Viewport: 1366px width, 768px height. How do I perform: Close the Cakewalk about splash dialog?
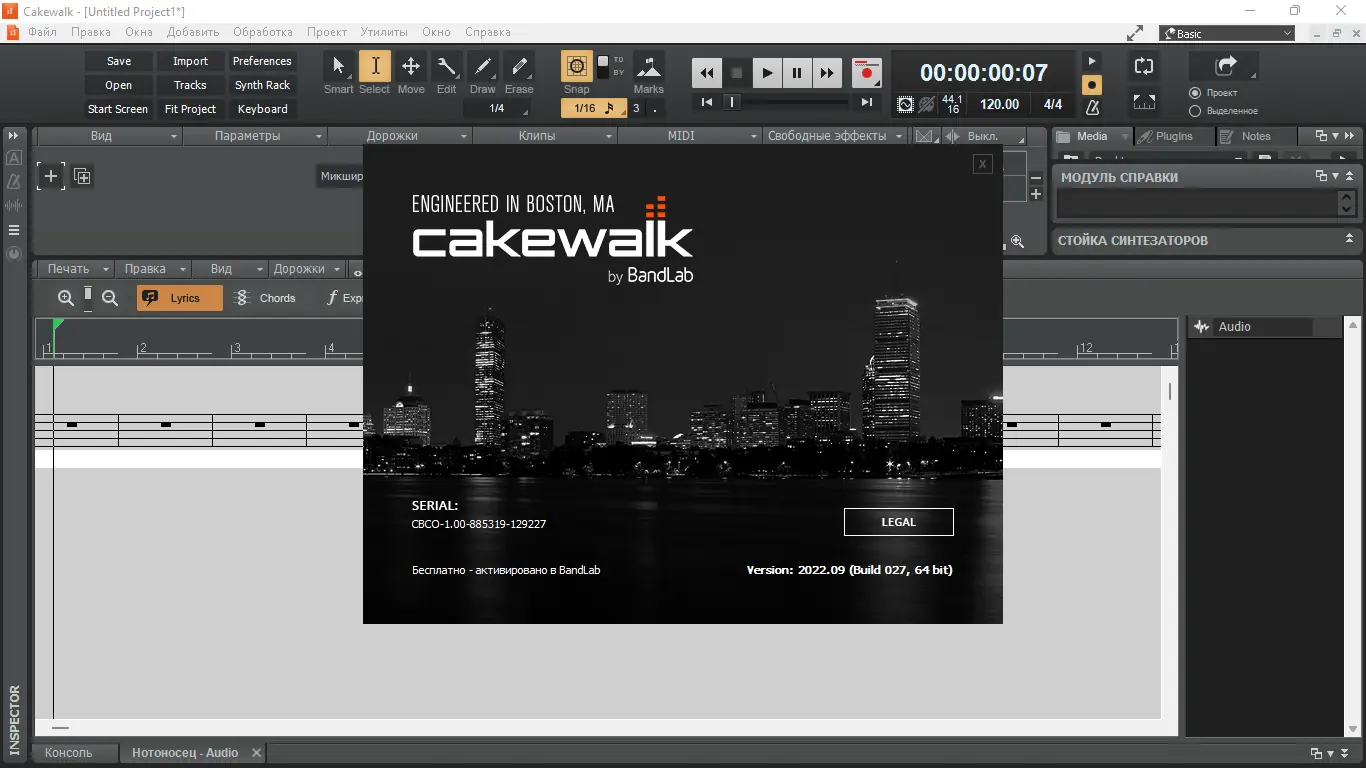pos(983,164)
